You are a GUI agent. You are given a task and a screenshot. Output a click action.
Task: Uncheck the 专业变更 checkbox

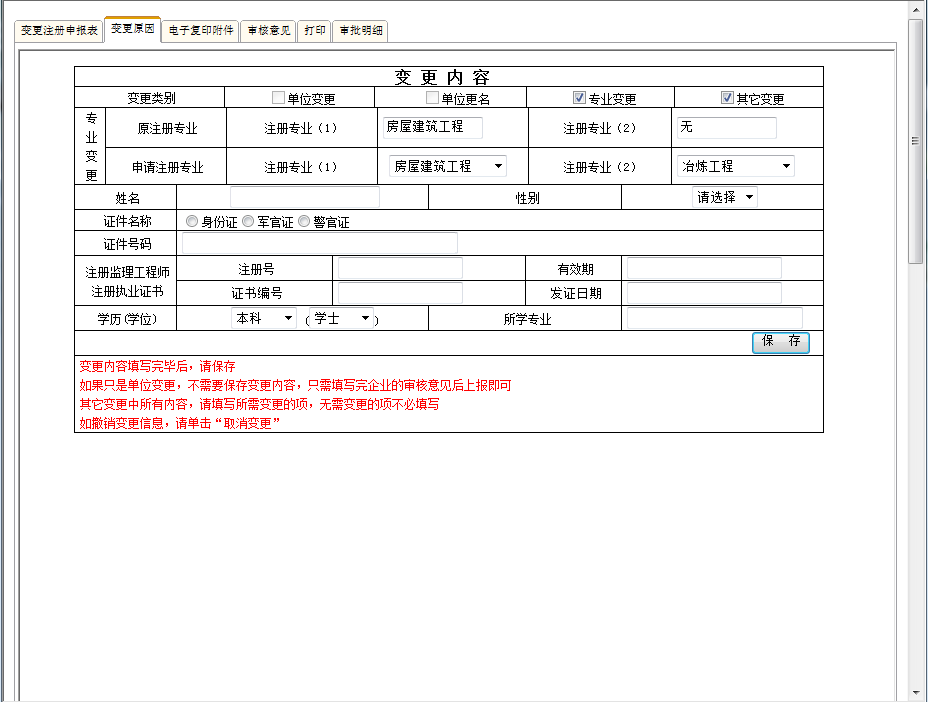click(579, 96)
